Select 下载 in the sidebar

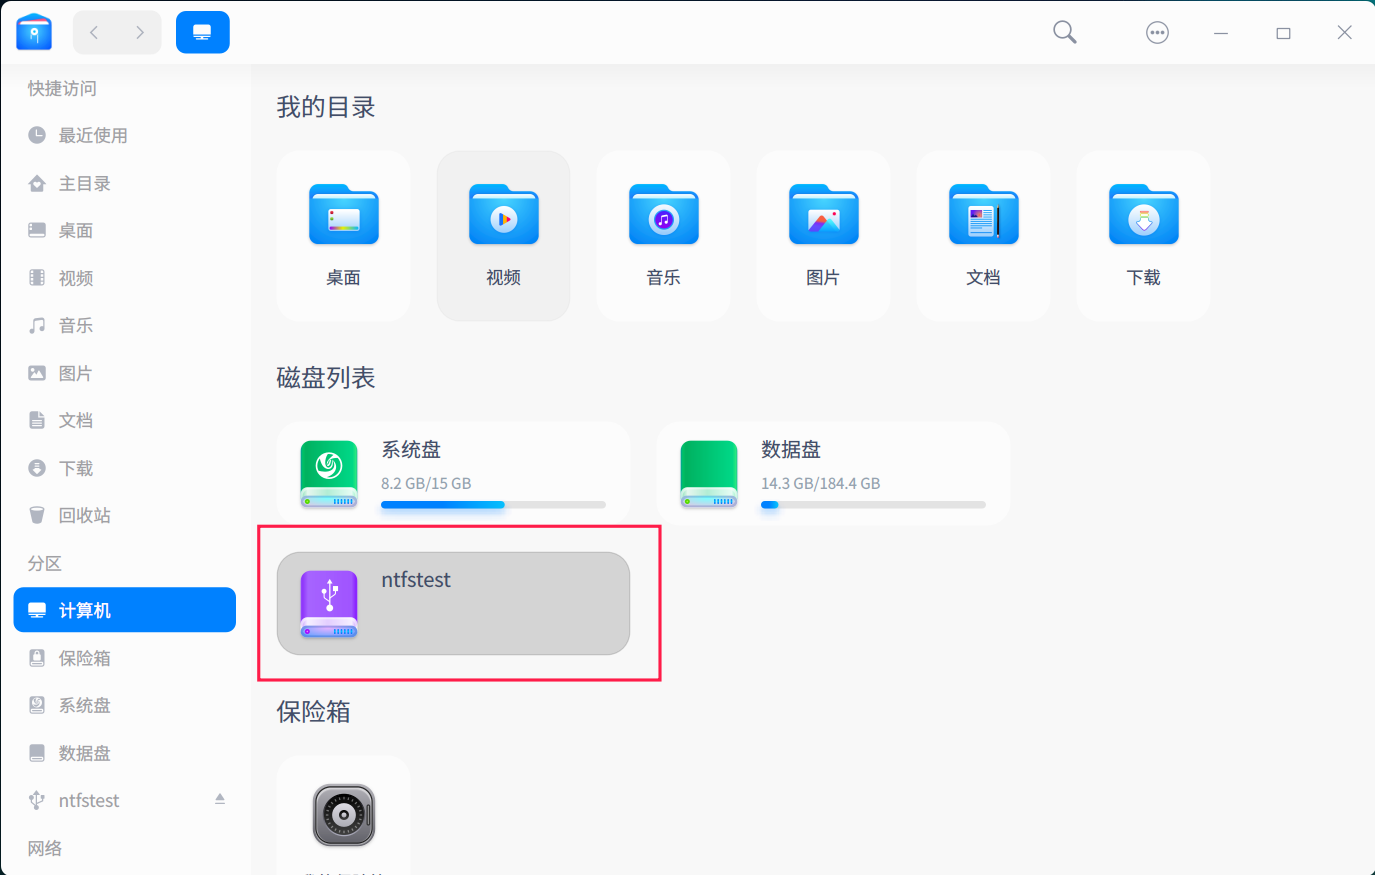click(124, 468)
